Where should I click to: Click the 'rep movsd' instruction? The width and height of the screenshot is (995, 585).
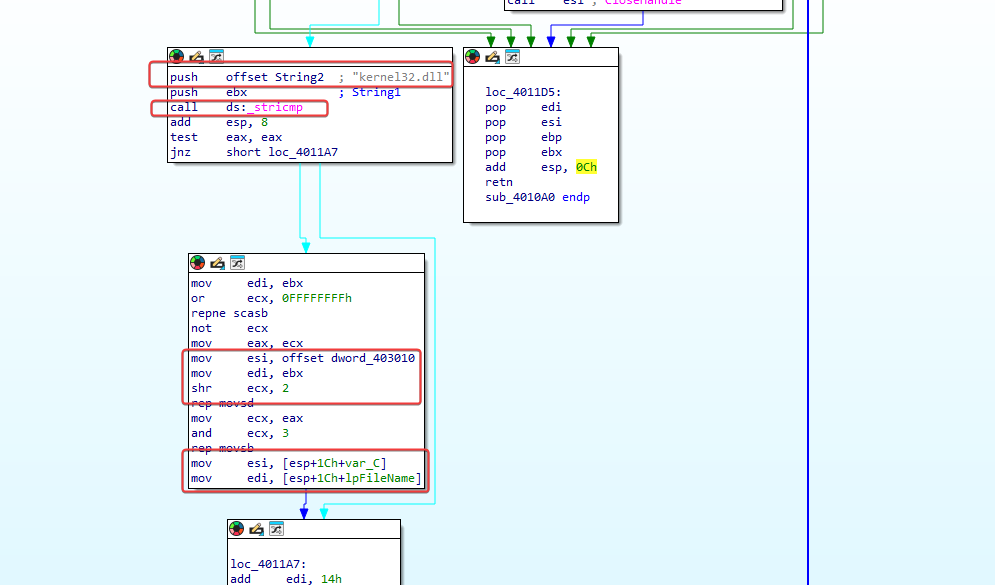[x=222, y=404]
